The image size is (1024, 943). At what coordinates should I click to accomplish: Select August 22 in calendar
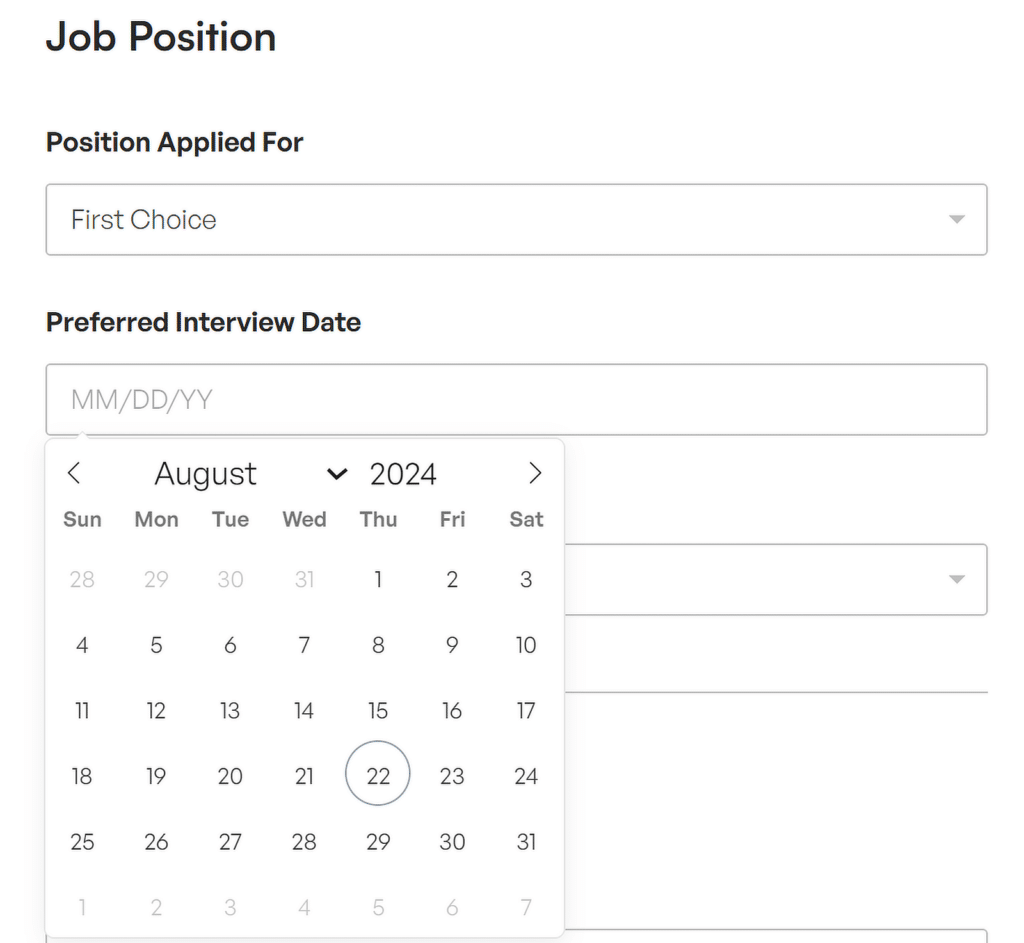pyautogui.click(x=378, y=776)
